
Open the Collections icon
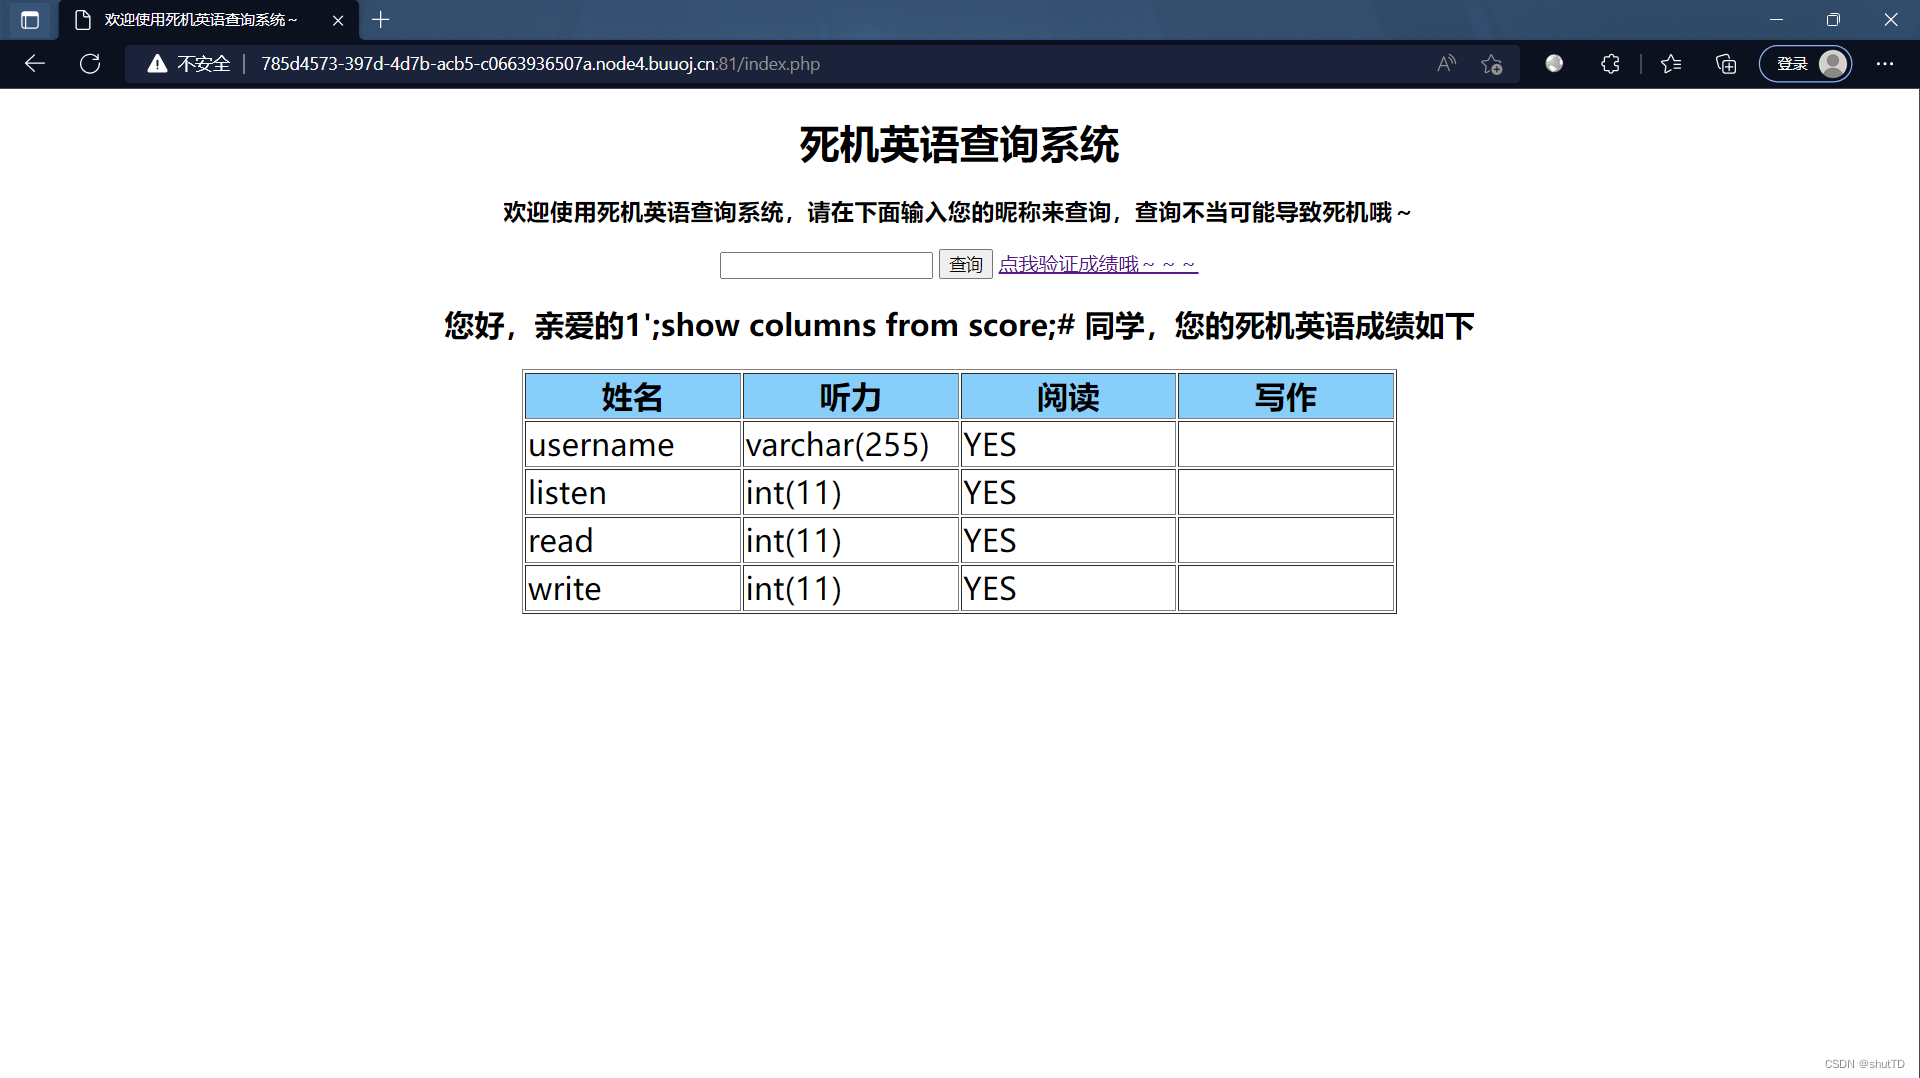(1725, 63)
